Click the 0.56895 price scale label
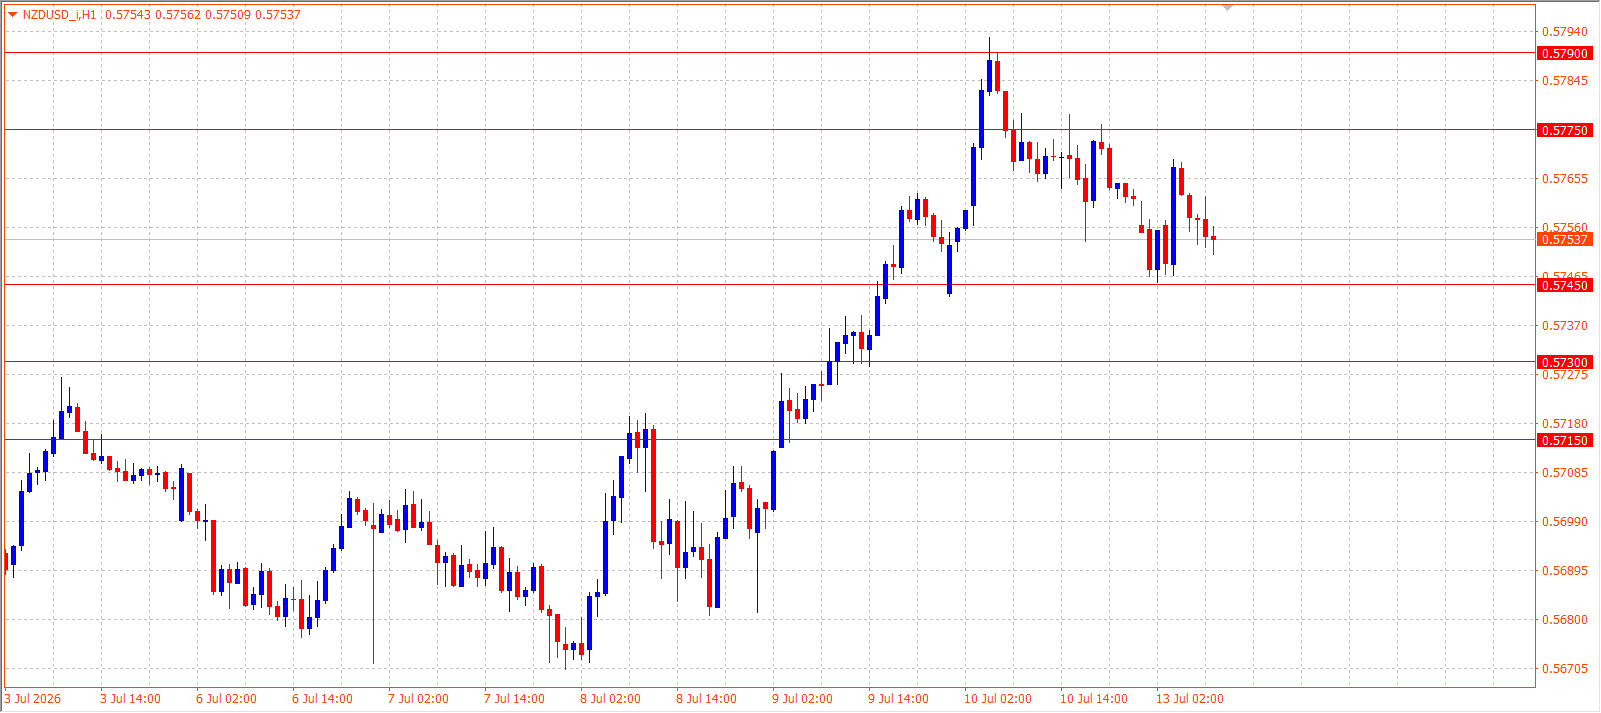 click(1565, 571)
